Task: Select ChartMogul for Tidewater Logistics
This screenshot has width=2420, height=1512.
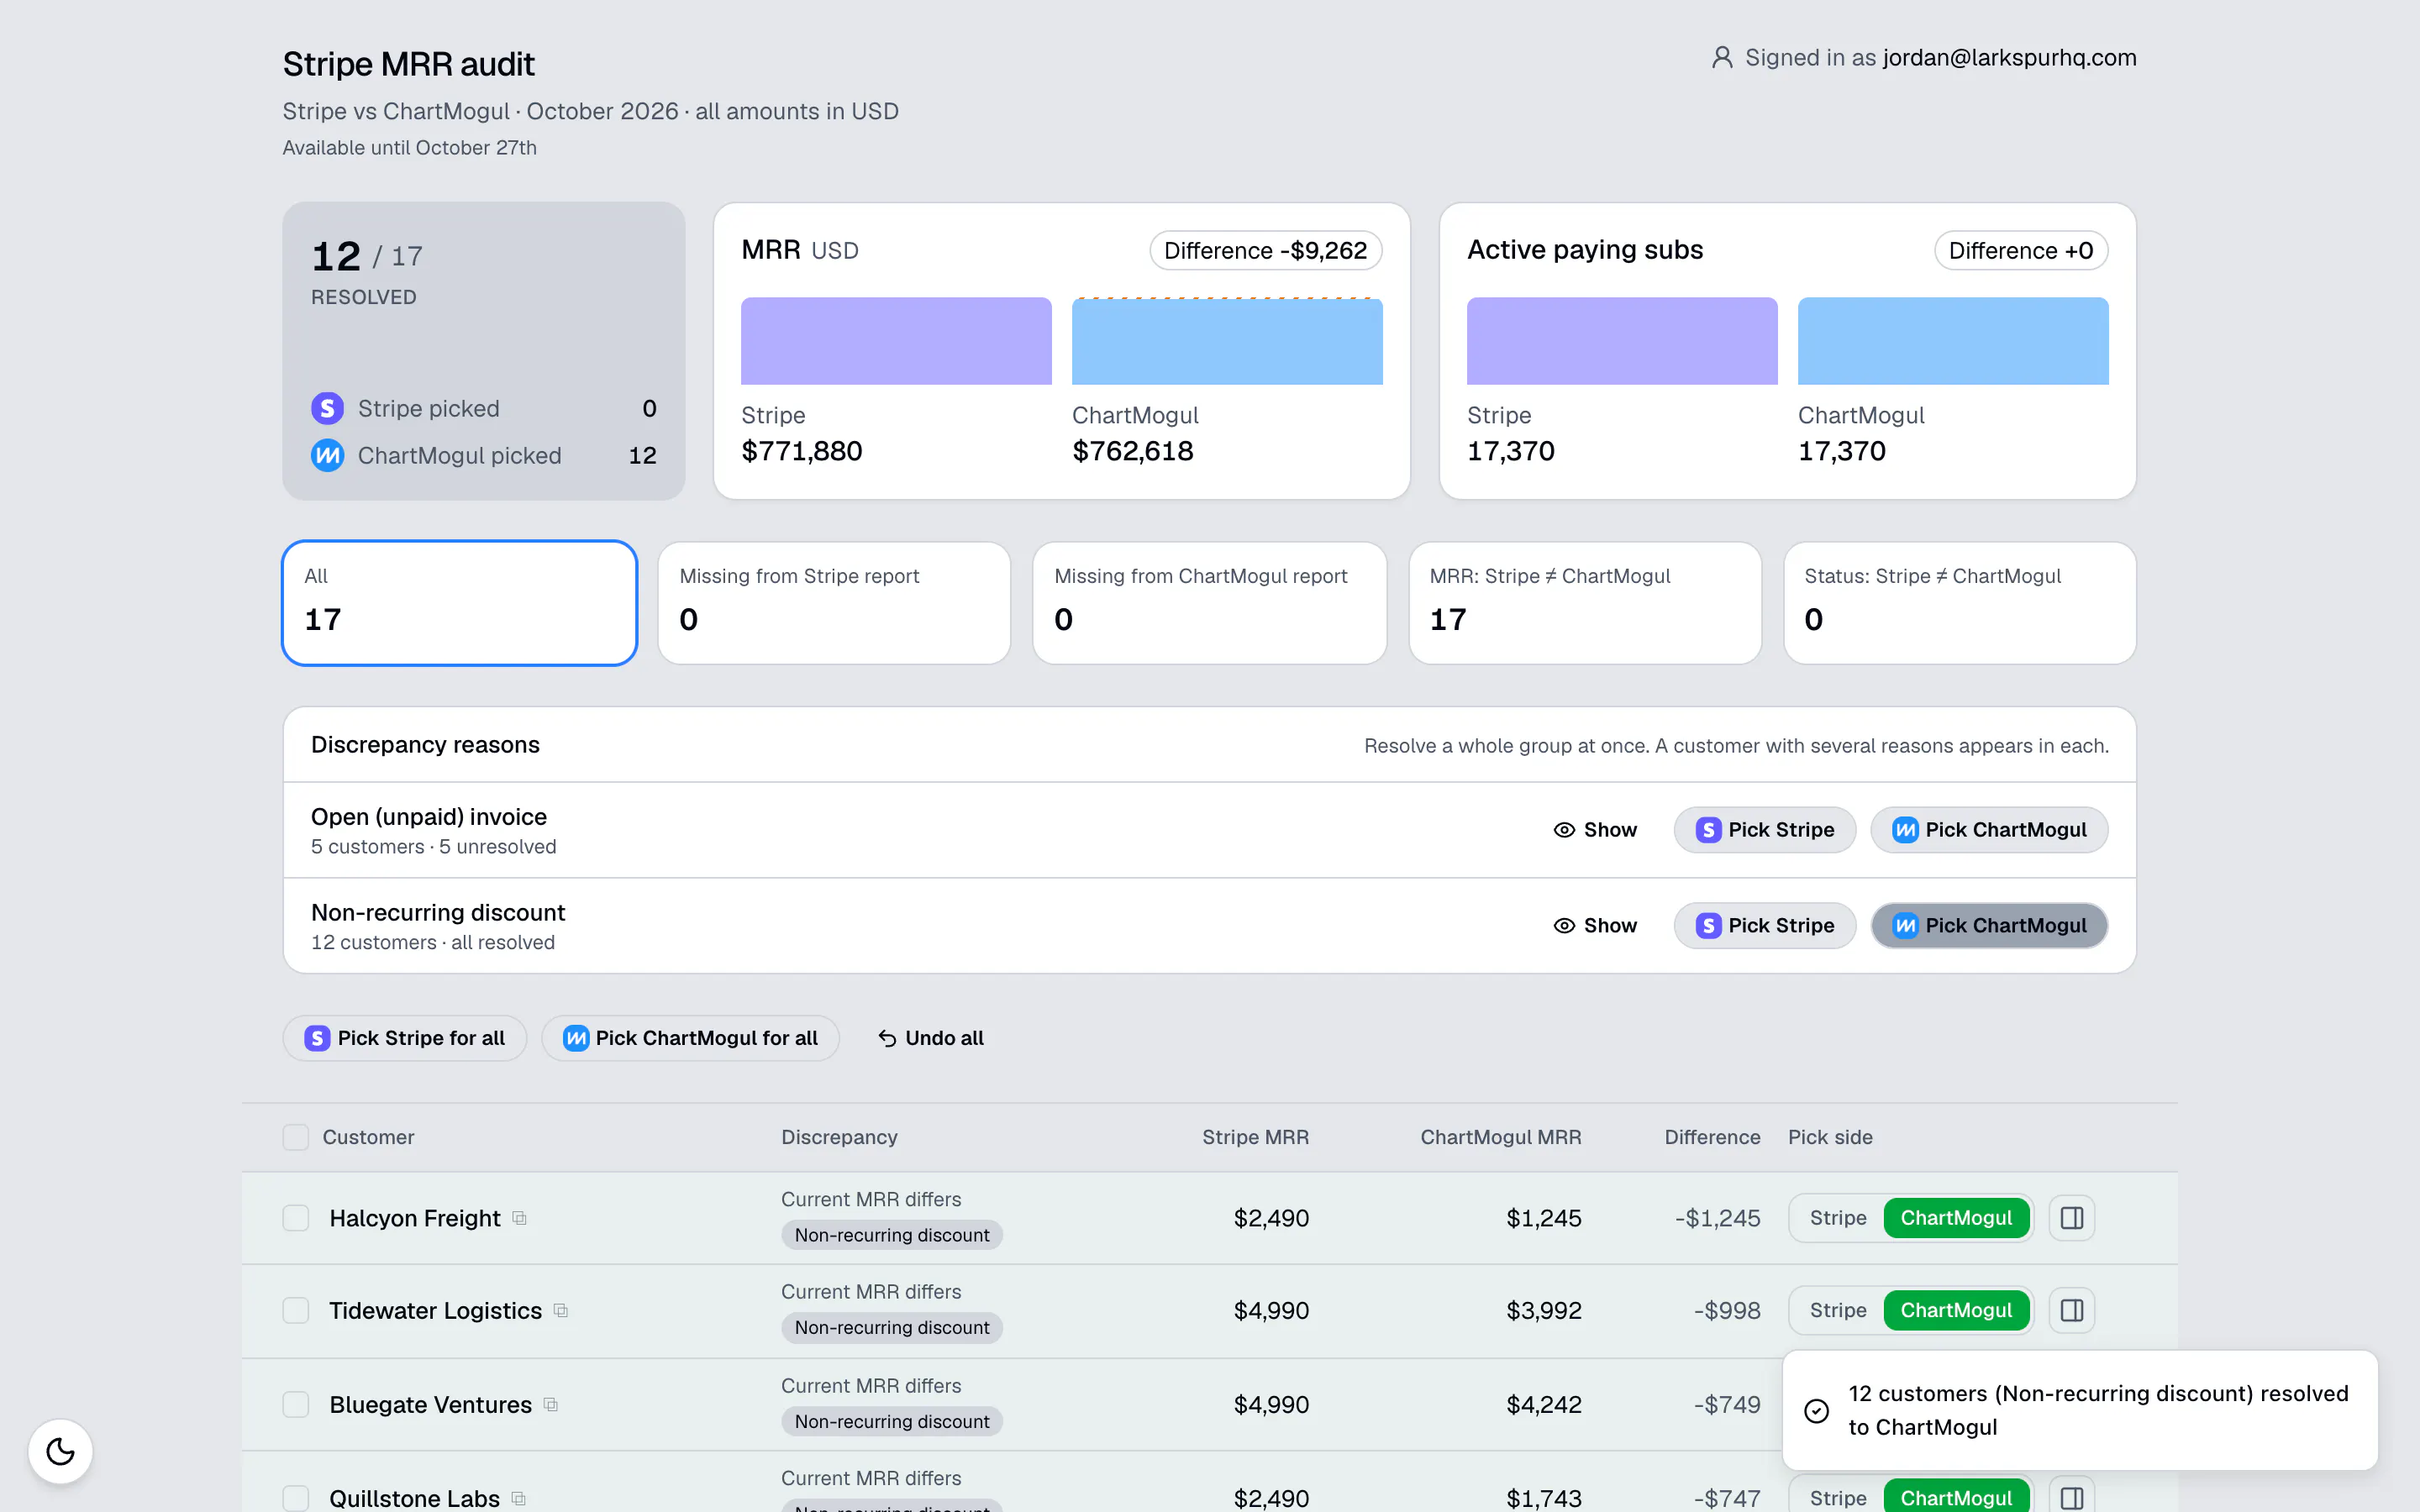Action: pos(1956,1310)
